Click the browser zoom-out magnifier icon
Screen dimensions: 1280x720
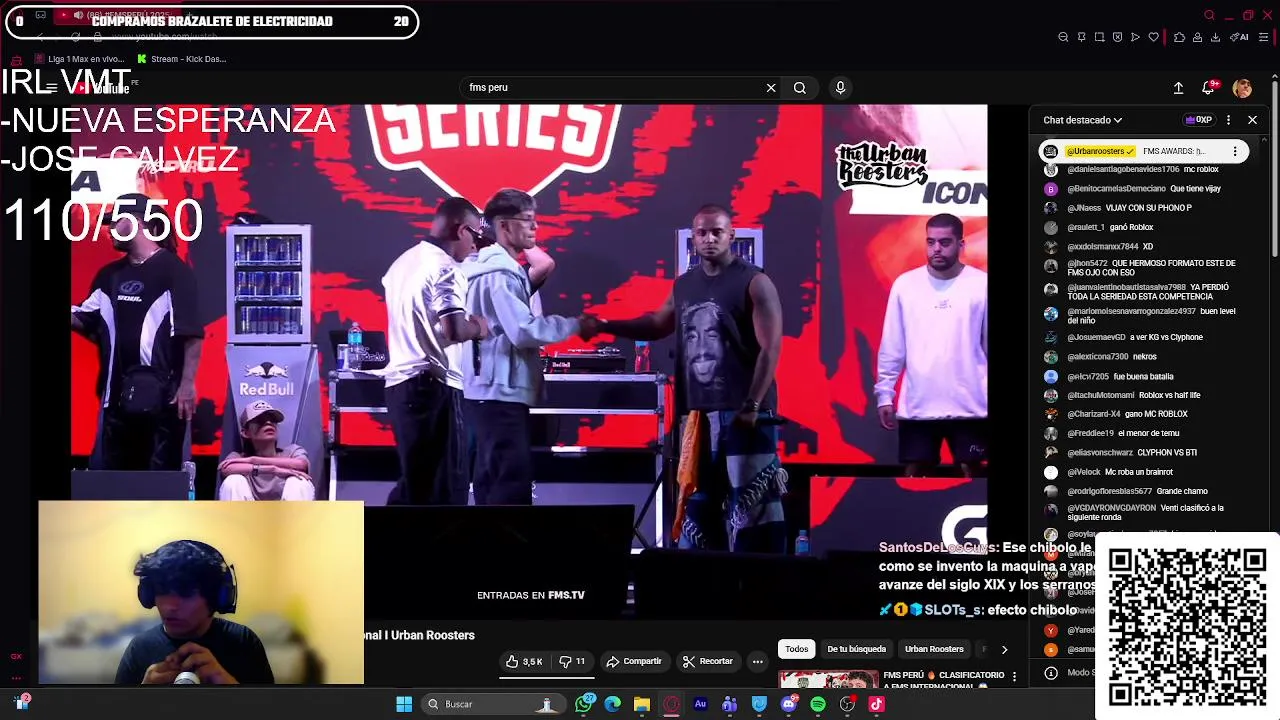click(x=1063, y=37)
